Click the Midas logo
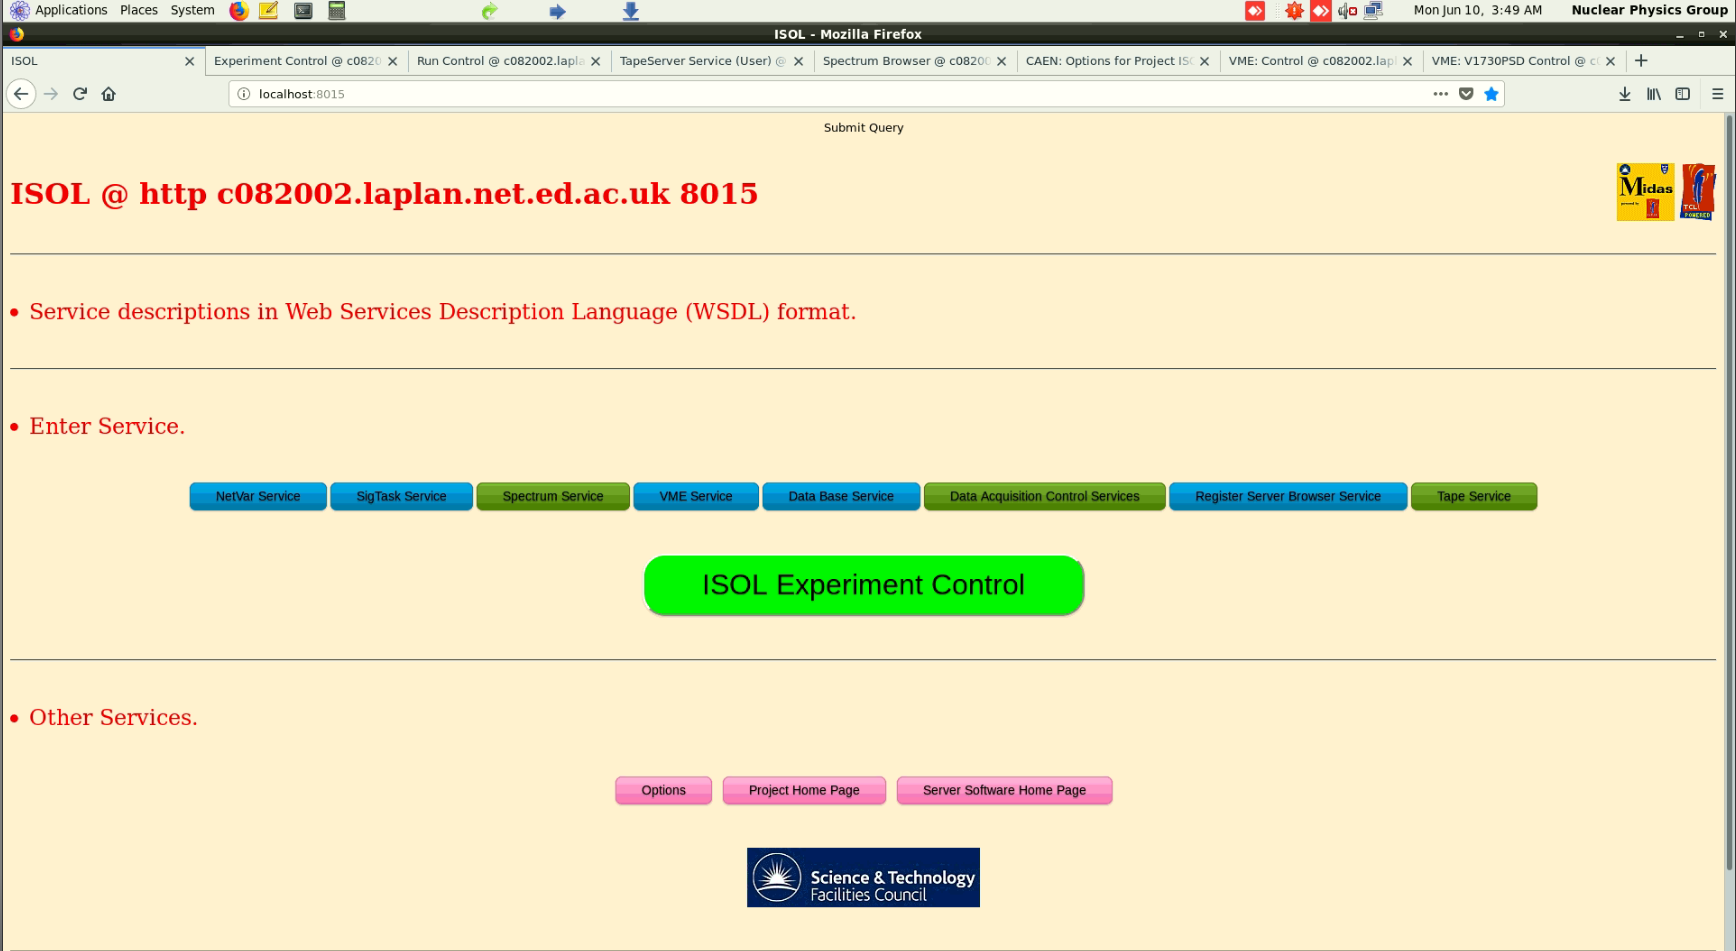The width and height of the screenshot is (1736, 951). tap(1645, 192)
